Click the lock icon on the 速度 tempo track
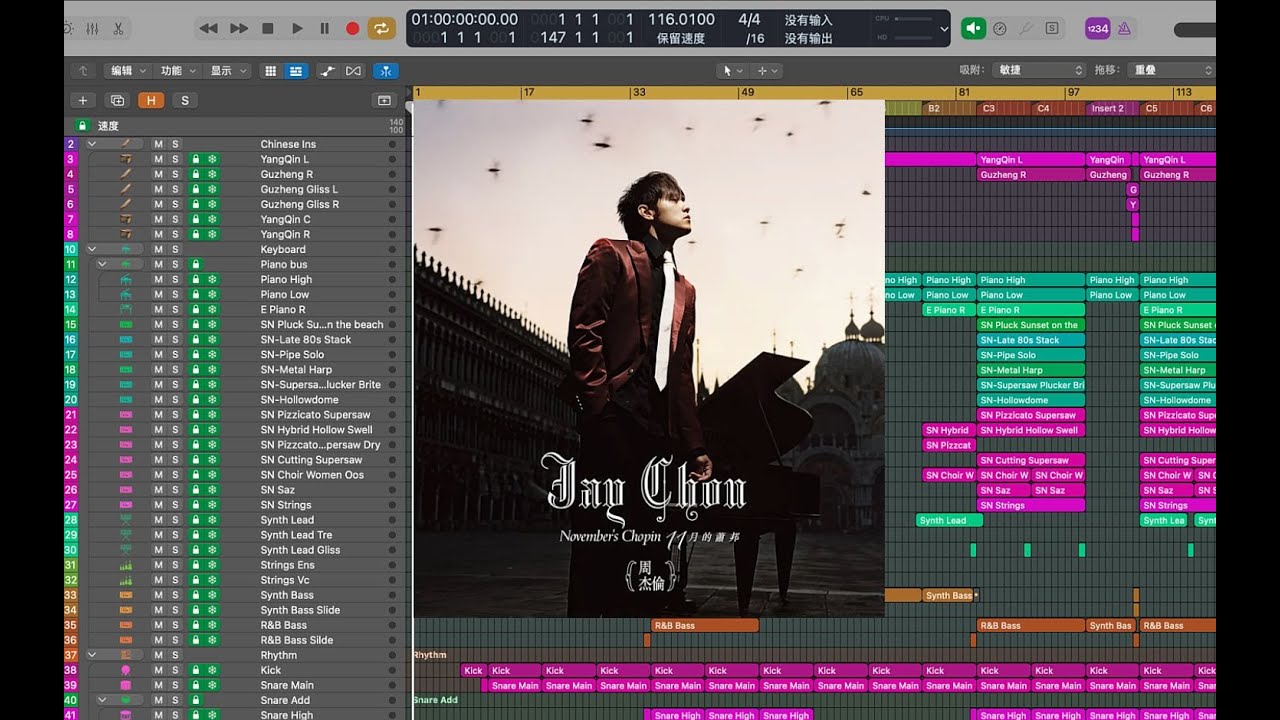 point(82,125)
